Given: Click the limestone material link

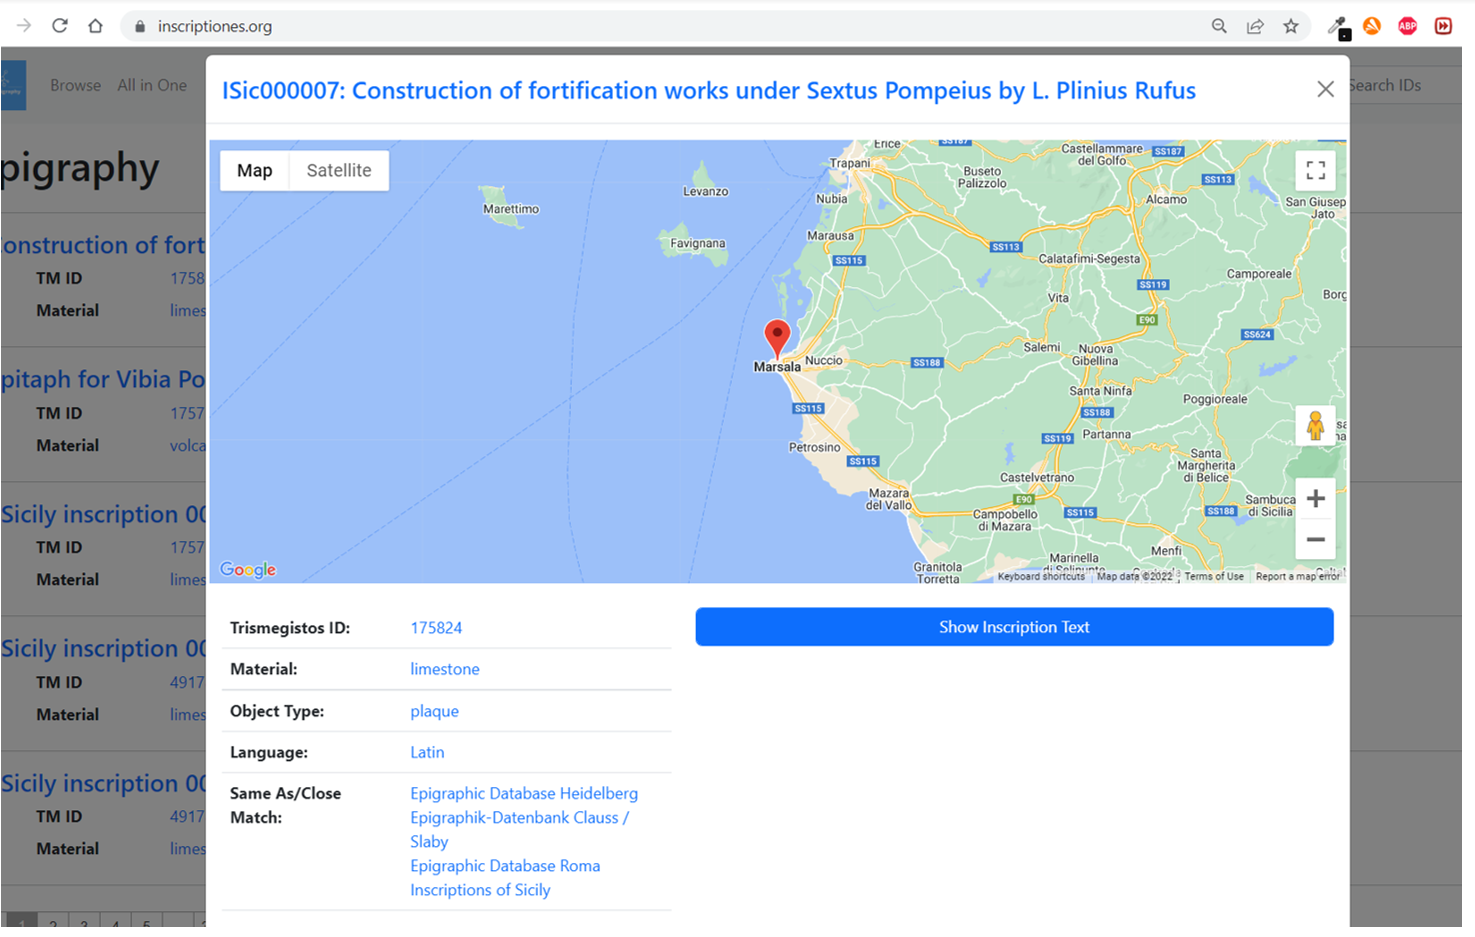Looking at the screenshot, I should [444, 669].
